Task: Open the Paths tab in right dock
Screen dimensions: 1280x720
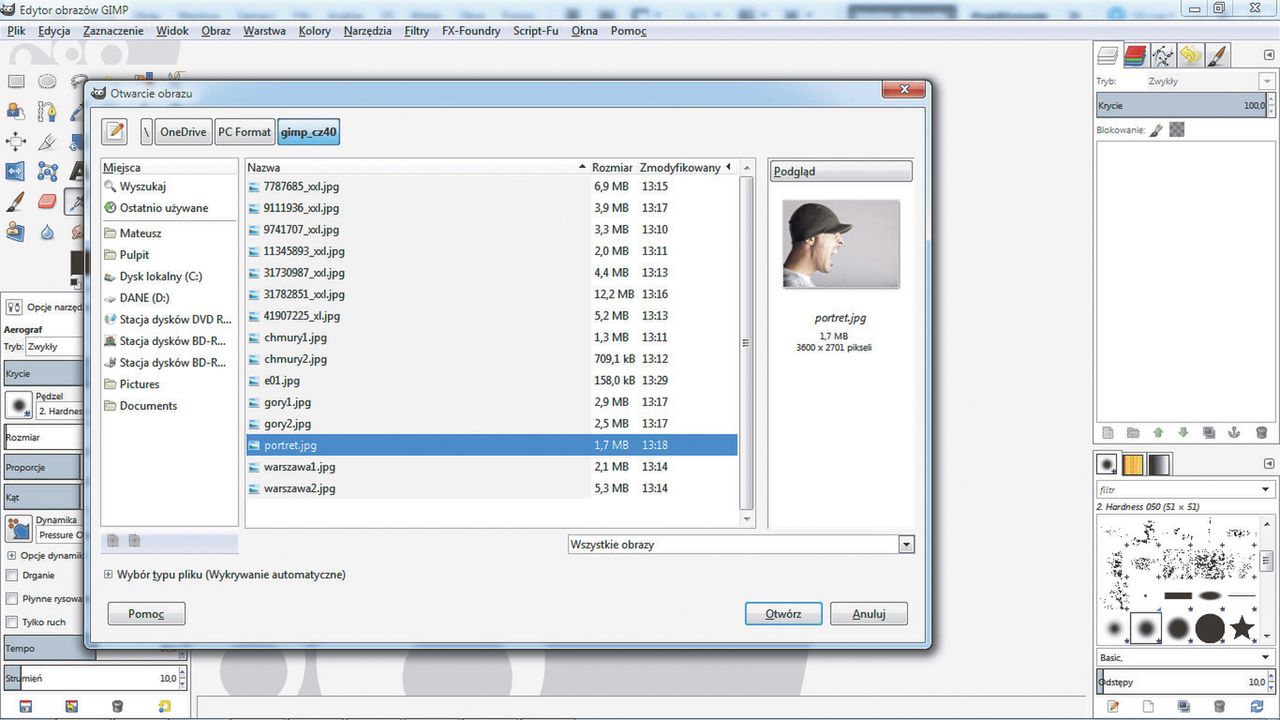Action: [1162, 55]
